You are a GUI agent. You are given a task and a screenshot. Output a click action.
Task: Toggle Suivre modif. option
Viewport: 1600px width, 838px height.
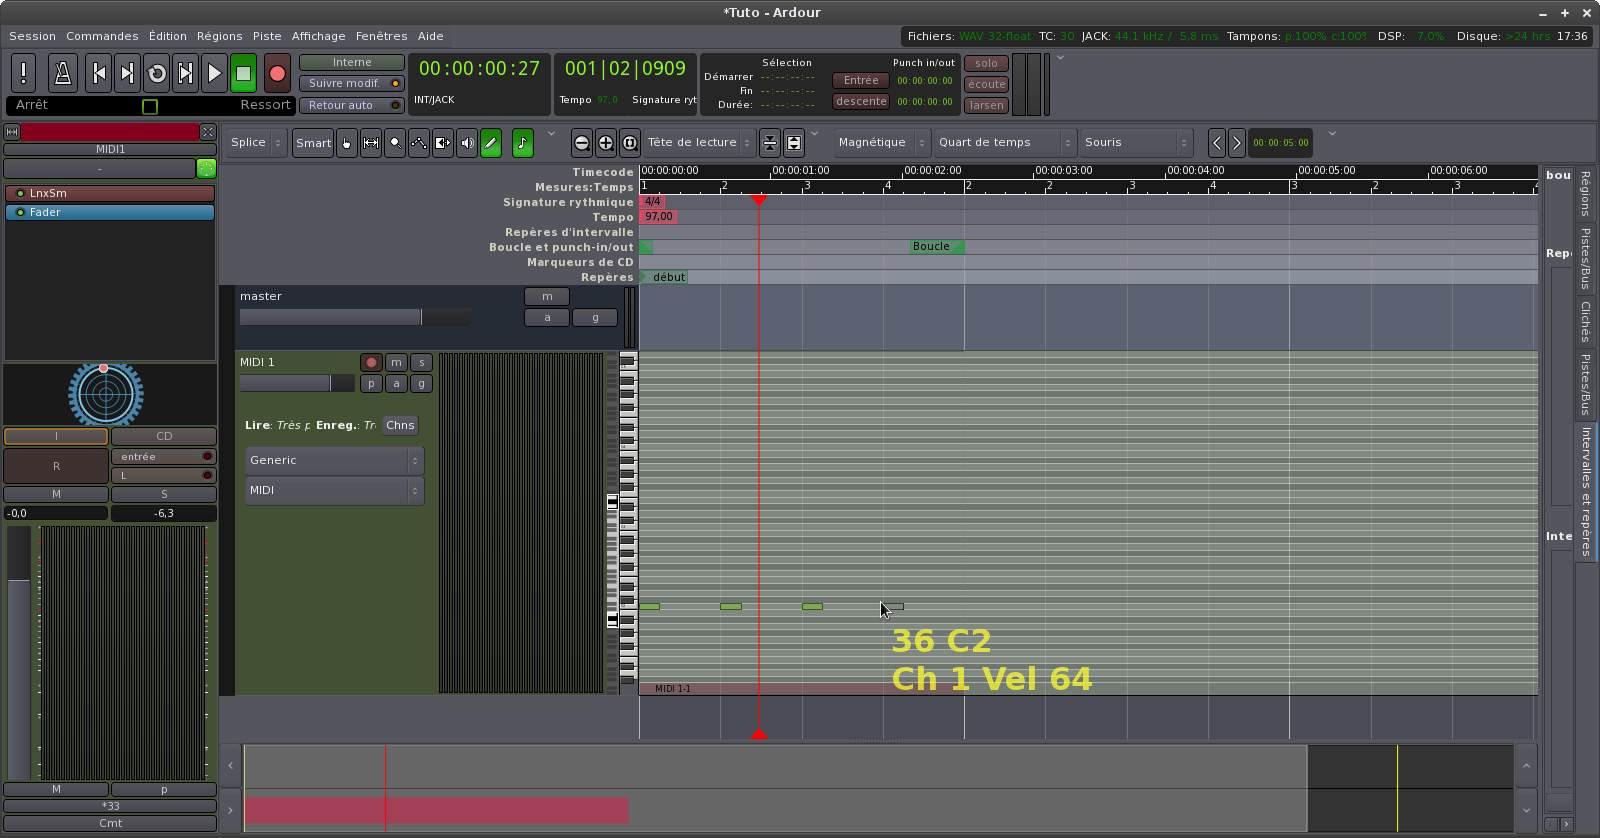point(352,84)
